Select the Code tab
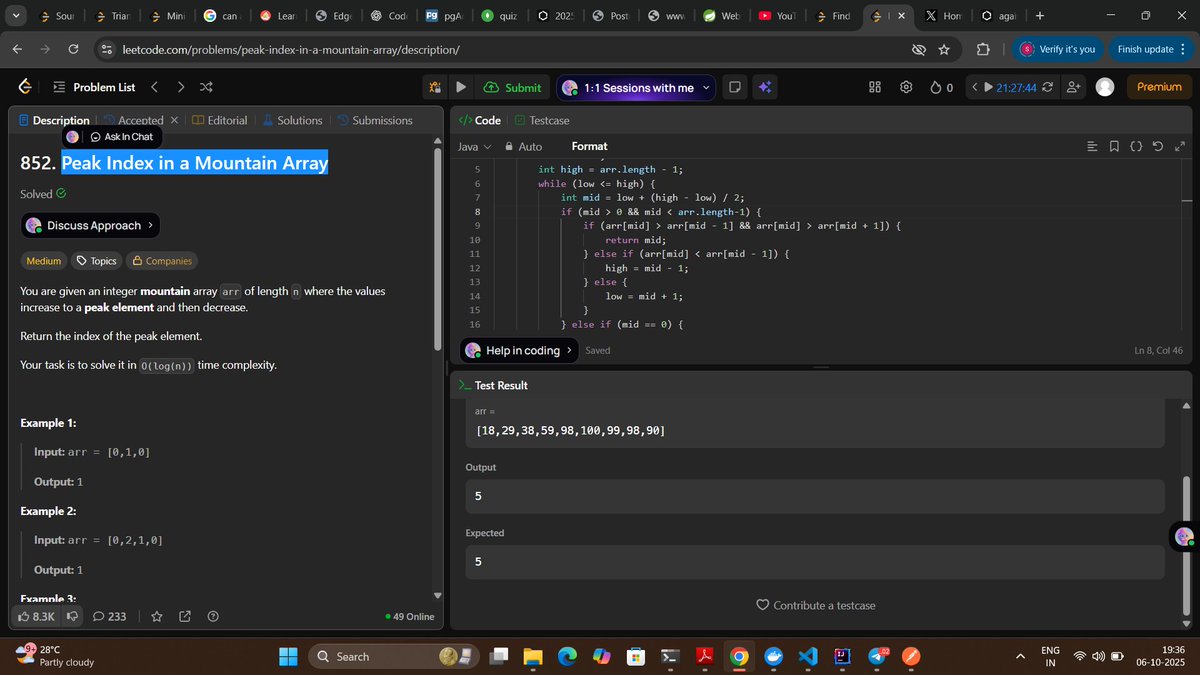 (480, 120)
